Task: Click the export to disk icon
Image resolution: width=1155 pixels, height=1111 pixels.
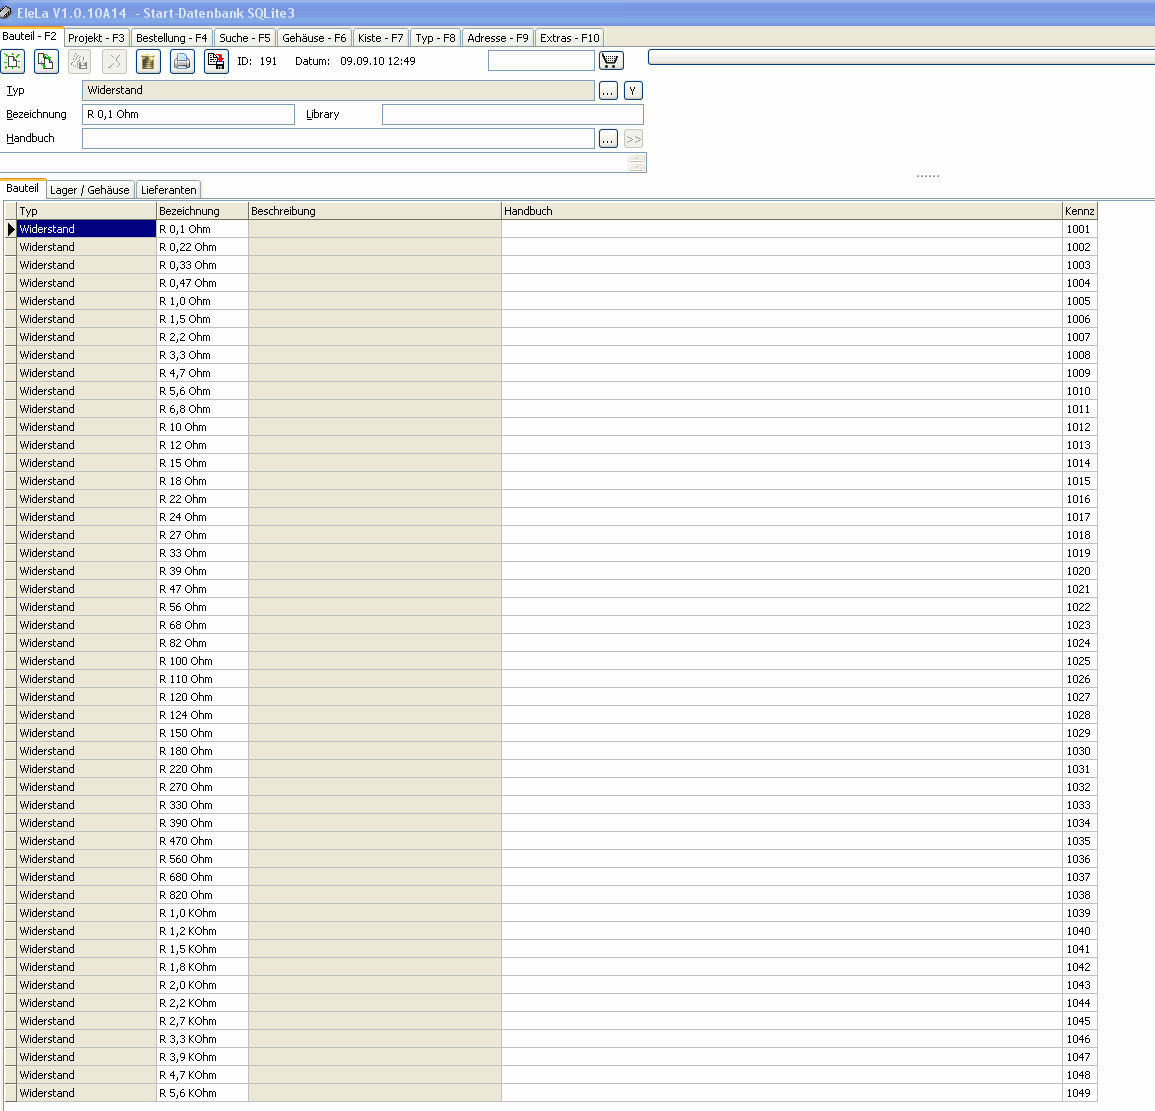Action: (x=216, y=62)
